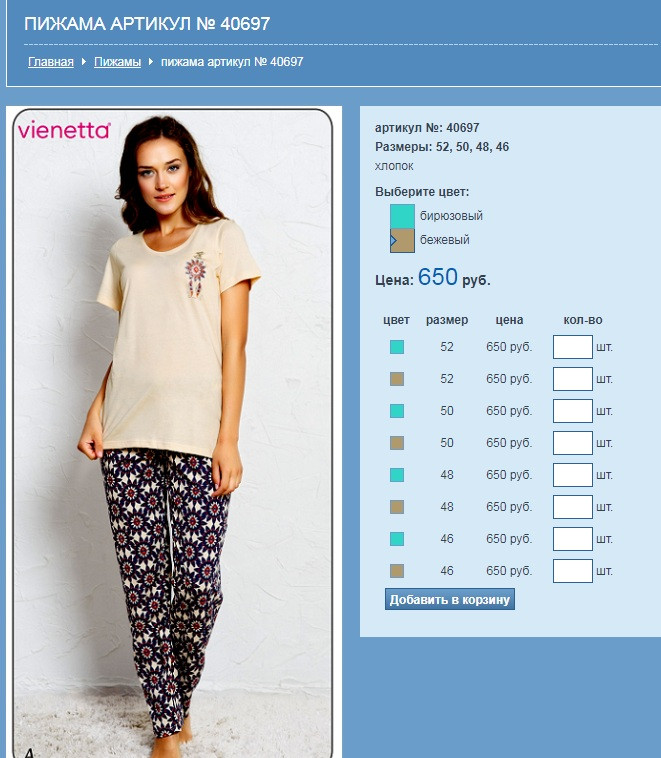Focus quantity field for turquoise size 46
661x758 pixels.
(573, 539)
